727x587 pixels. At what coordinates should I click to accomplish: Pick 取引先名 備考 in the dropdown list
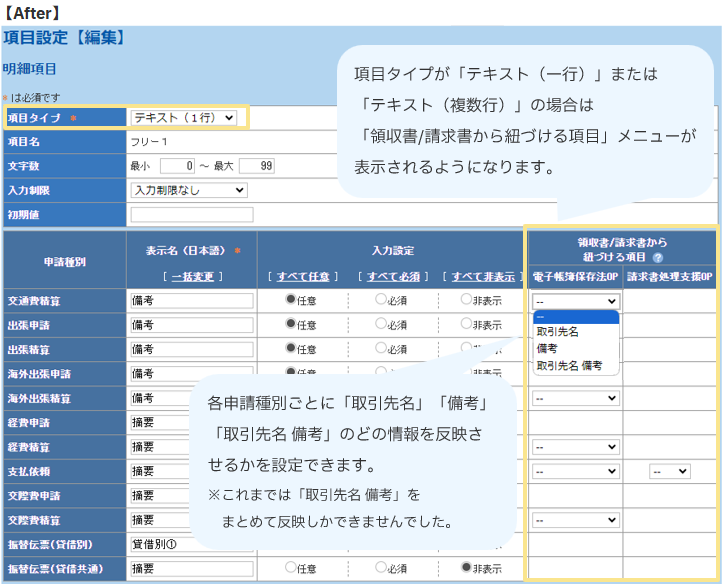[x=570, y=366]
